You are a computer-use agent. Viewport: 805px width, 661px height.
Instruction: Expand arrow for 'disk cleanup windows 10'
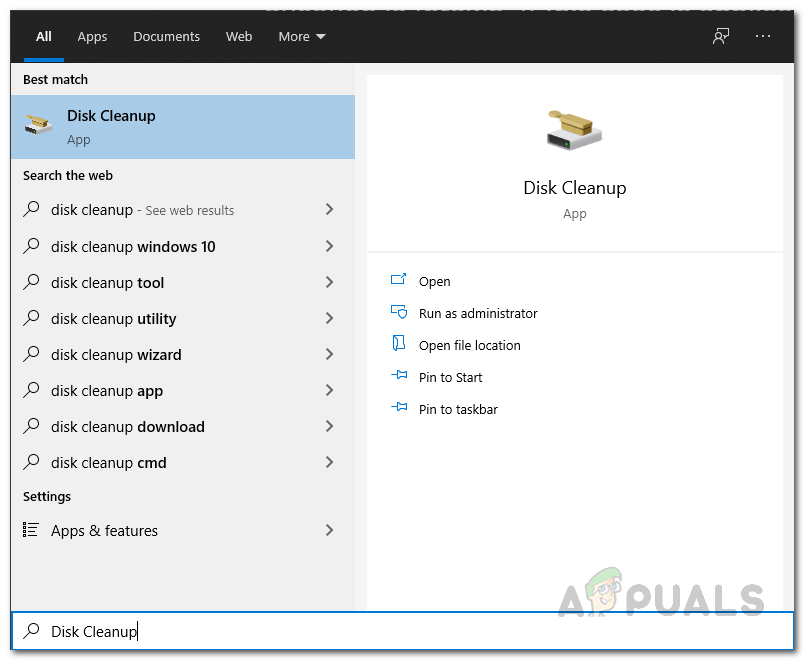(x=330, y=246)
